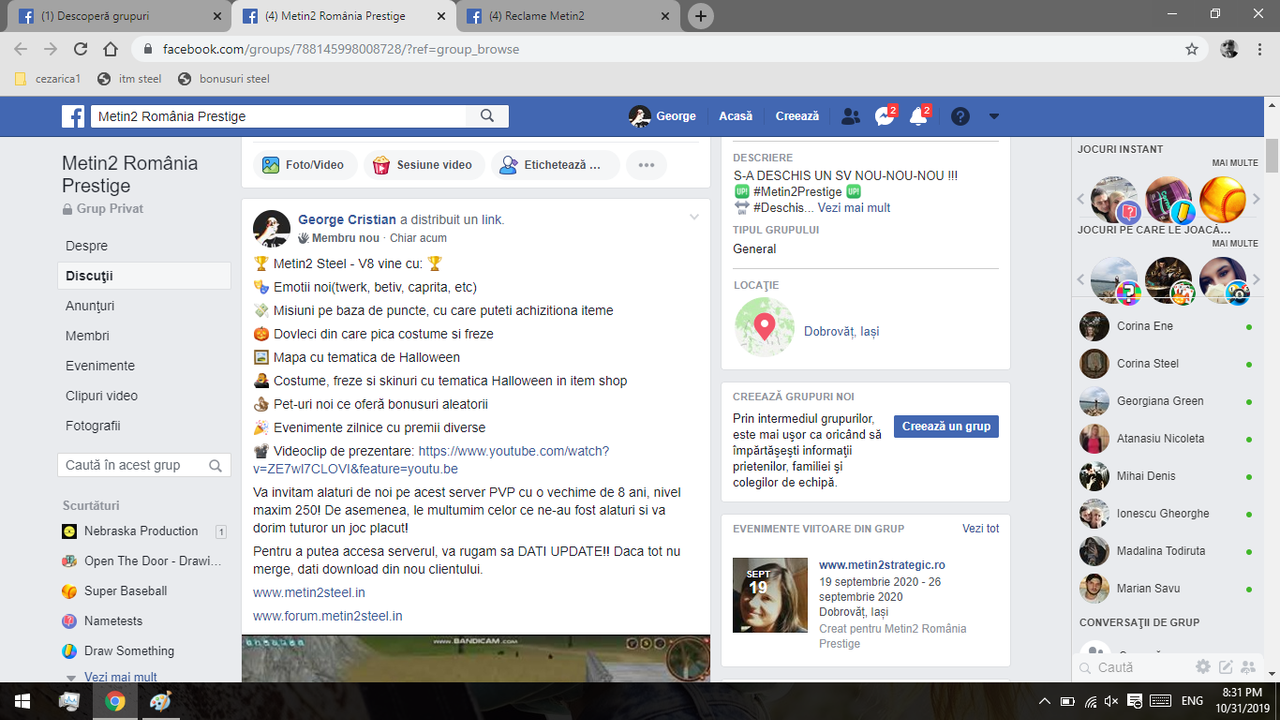The height and width of the screenshot is (720, 1280).
Task: Click the Facebook logo icon
Action: coord(73,116)
